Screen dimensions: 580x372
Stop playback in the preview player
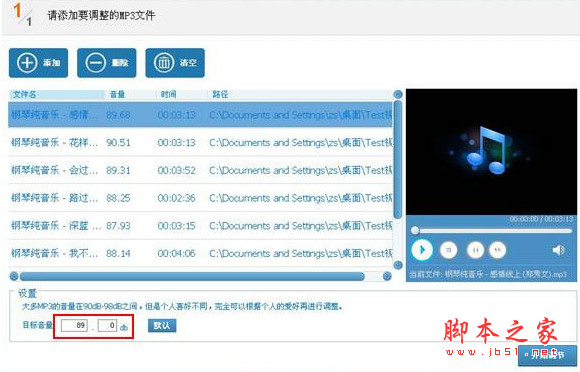(448, 250)
